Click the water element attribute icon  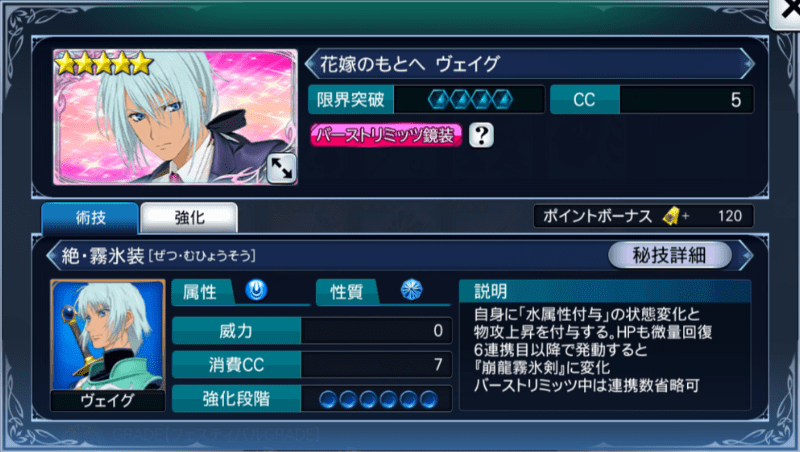coord(256,290)
